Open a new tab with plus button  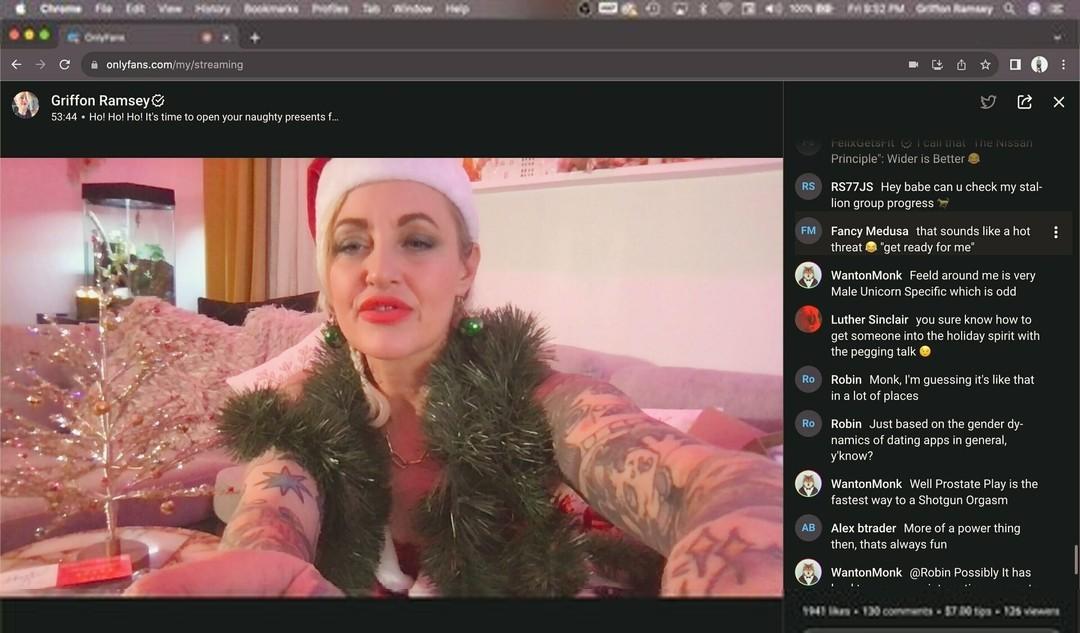255,37
